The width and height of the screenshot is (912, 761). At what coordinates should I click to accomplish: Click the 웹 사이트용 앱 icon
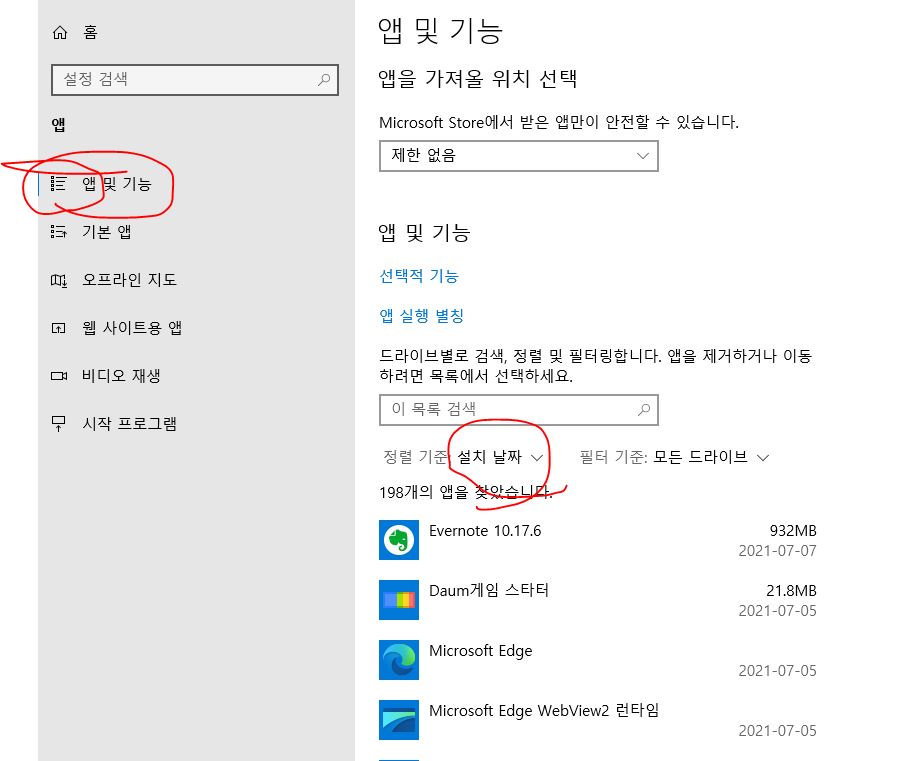(58, 328)
